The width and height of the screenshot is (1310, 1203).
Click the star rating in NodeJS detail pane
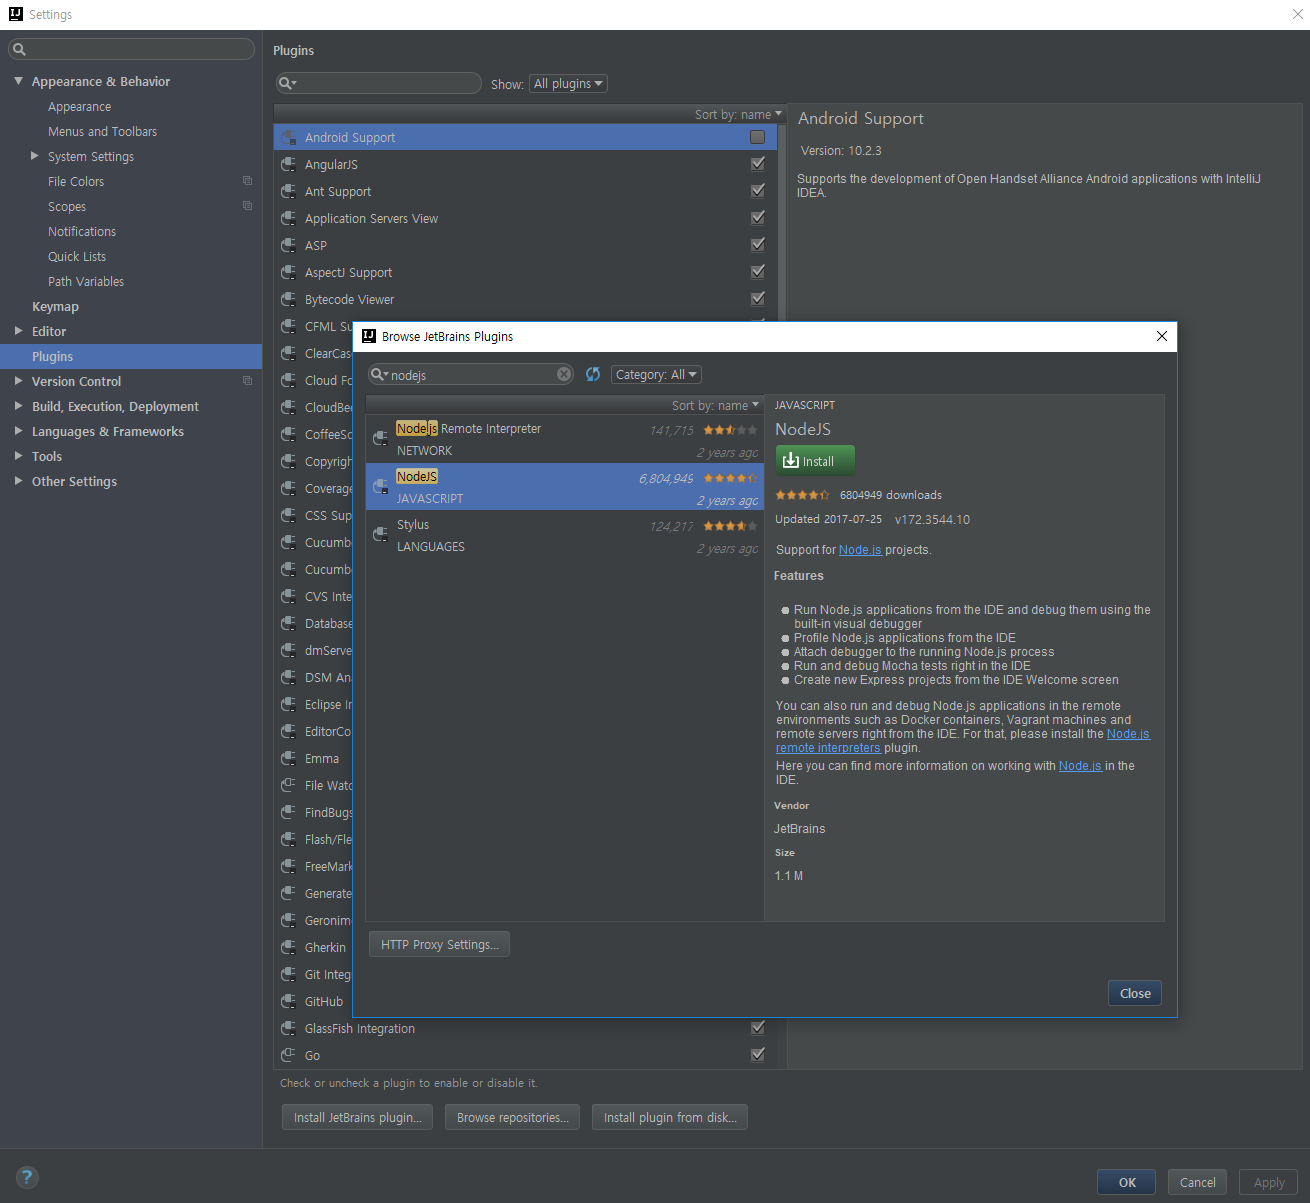[802, 495]
